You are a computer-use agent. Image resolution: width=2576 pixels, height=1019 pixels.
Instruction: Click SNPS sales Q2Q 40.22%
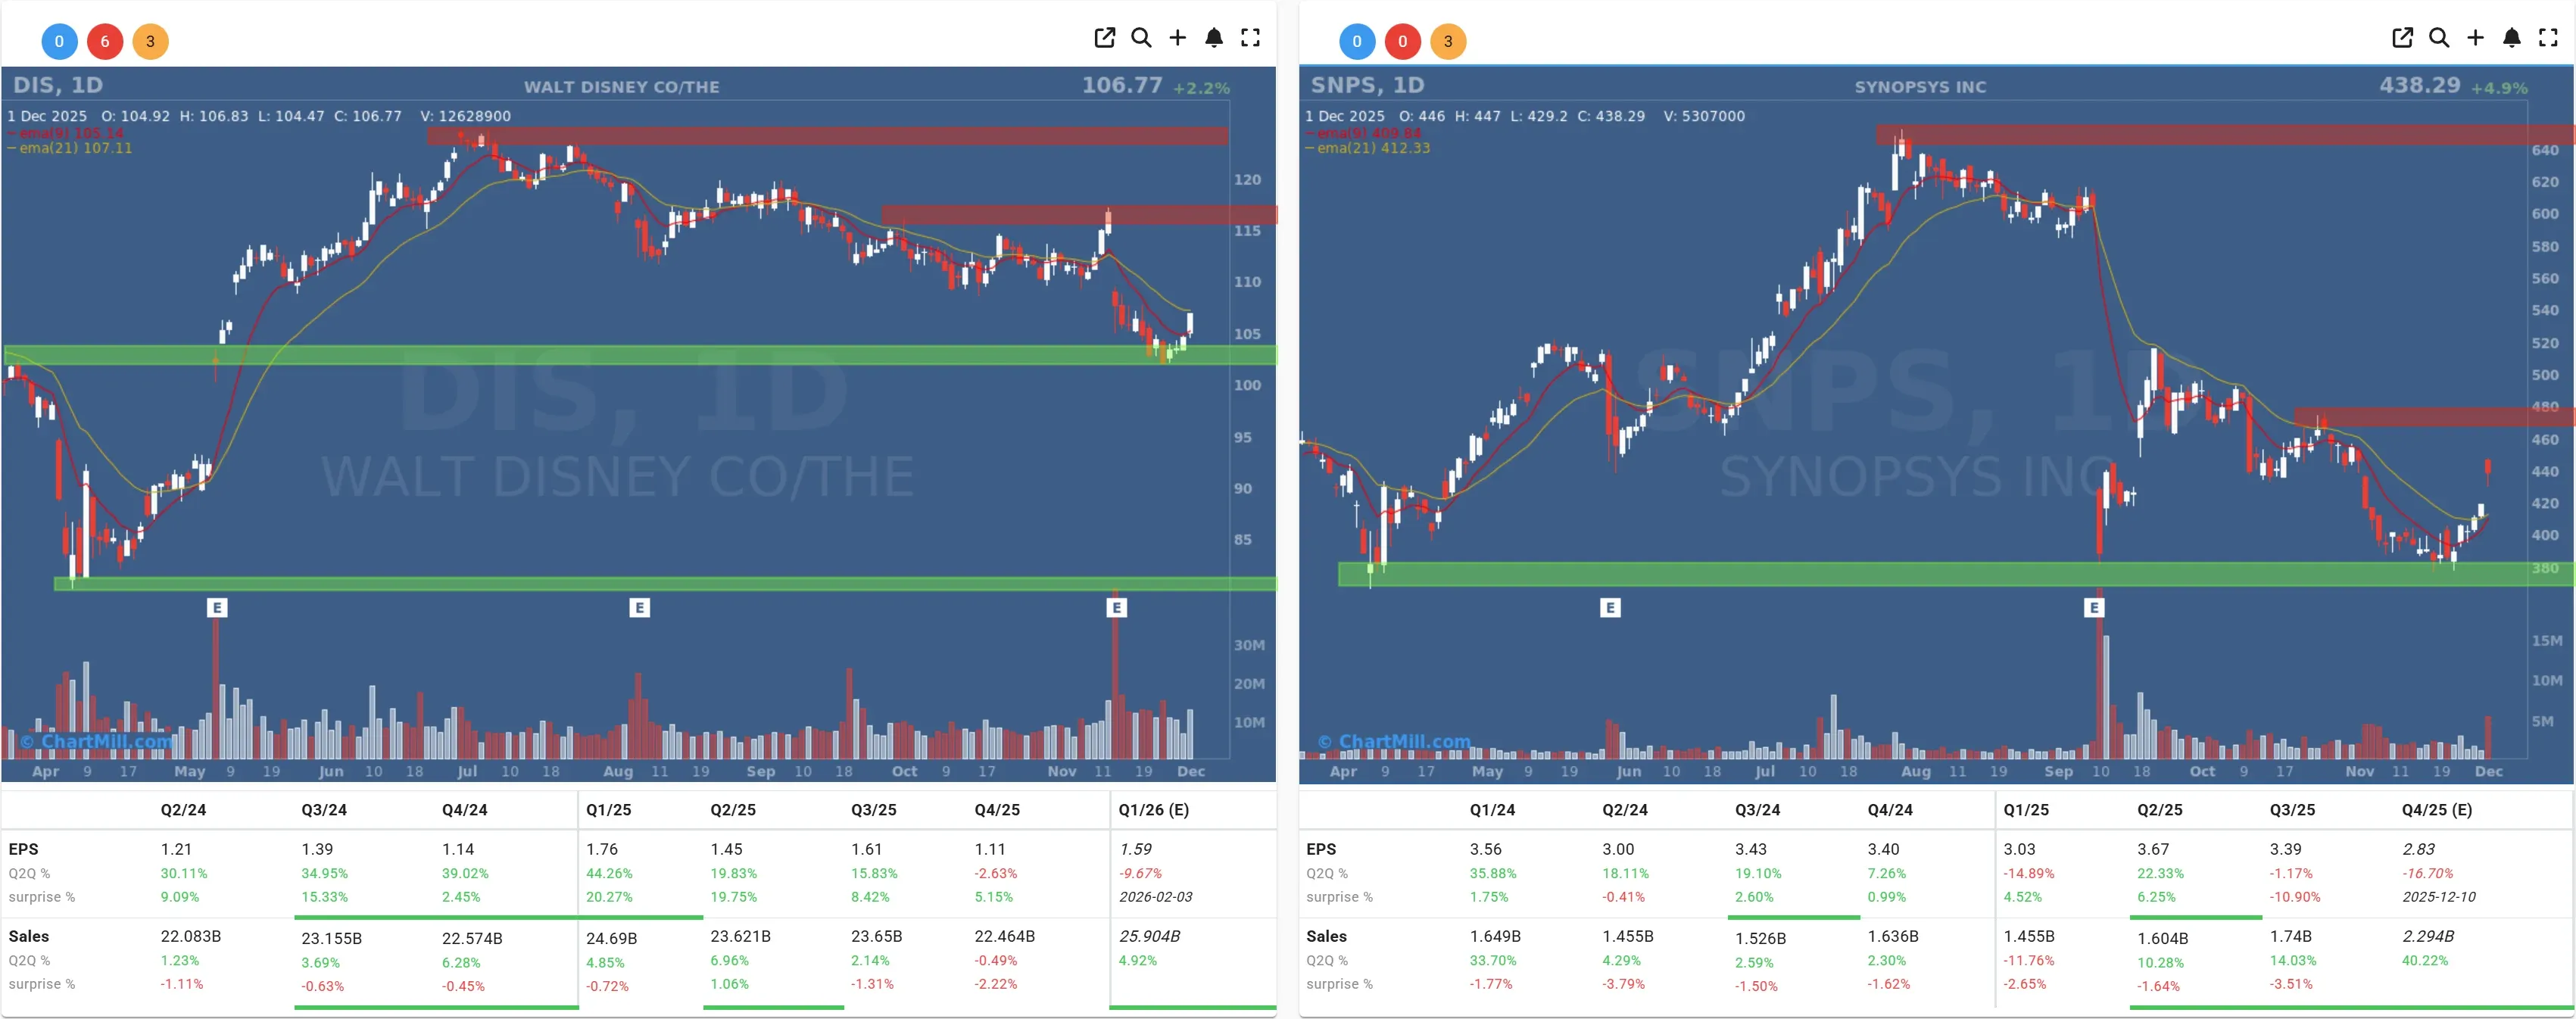point(2426,960)
